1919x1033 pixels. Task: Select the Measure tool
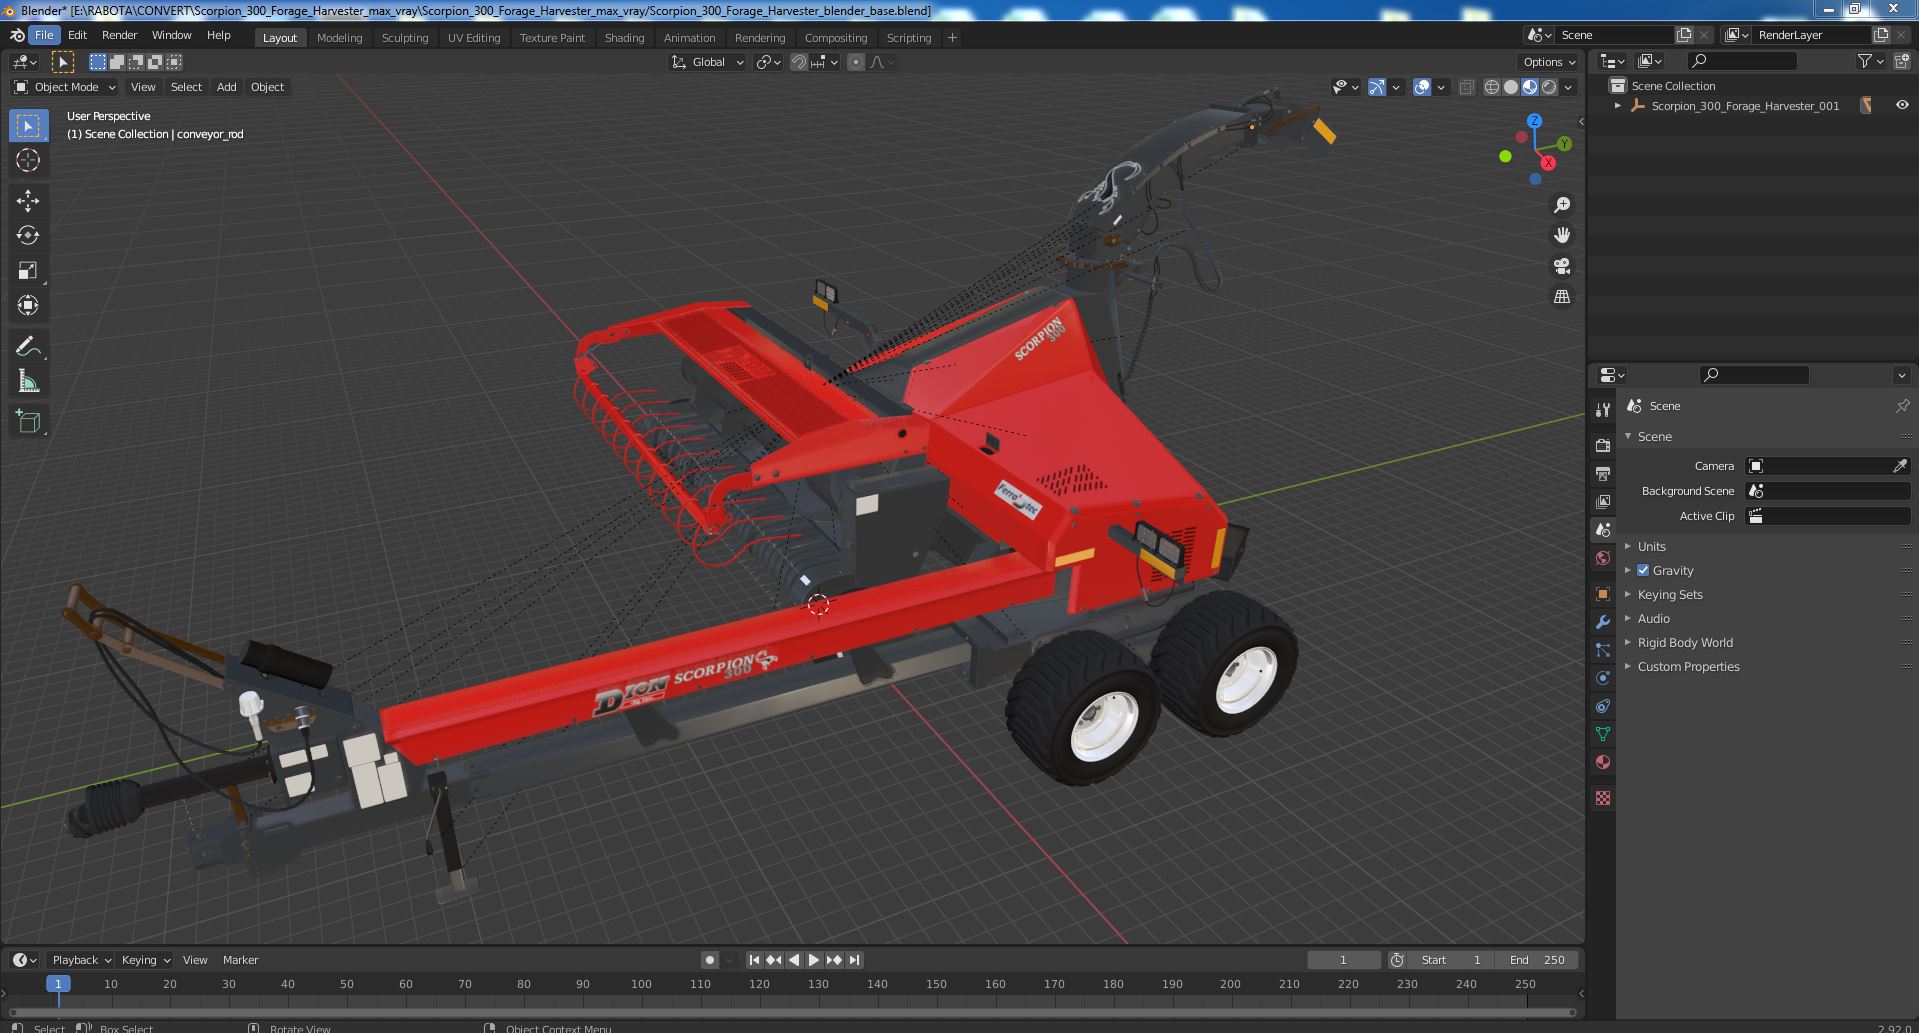click(x=28, y=381)
